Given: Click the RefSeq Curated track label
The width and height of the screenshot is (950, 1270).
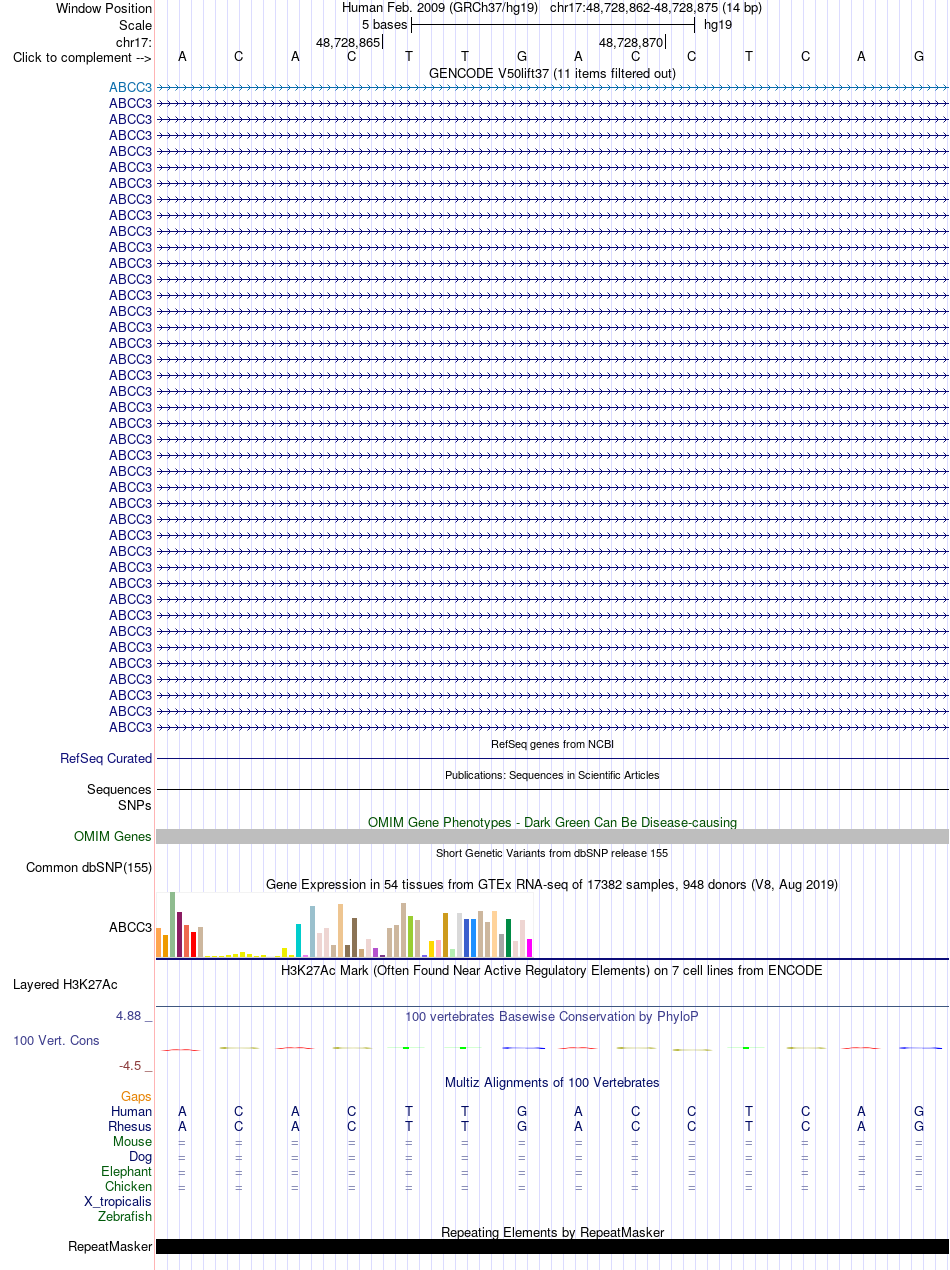Looking at the screenshot, I should [x=106, y=758].
